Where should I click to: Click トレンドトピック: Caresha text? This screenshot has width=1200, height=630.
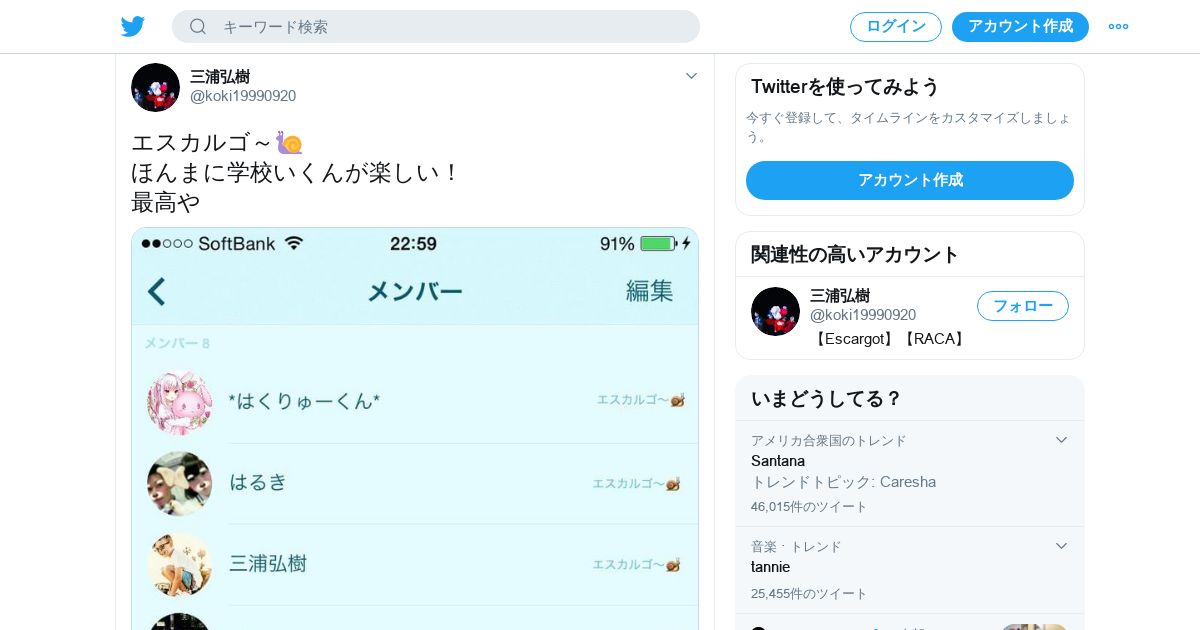844,482
